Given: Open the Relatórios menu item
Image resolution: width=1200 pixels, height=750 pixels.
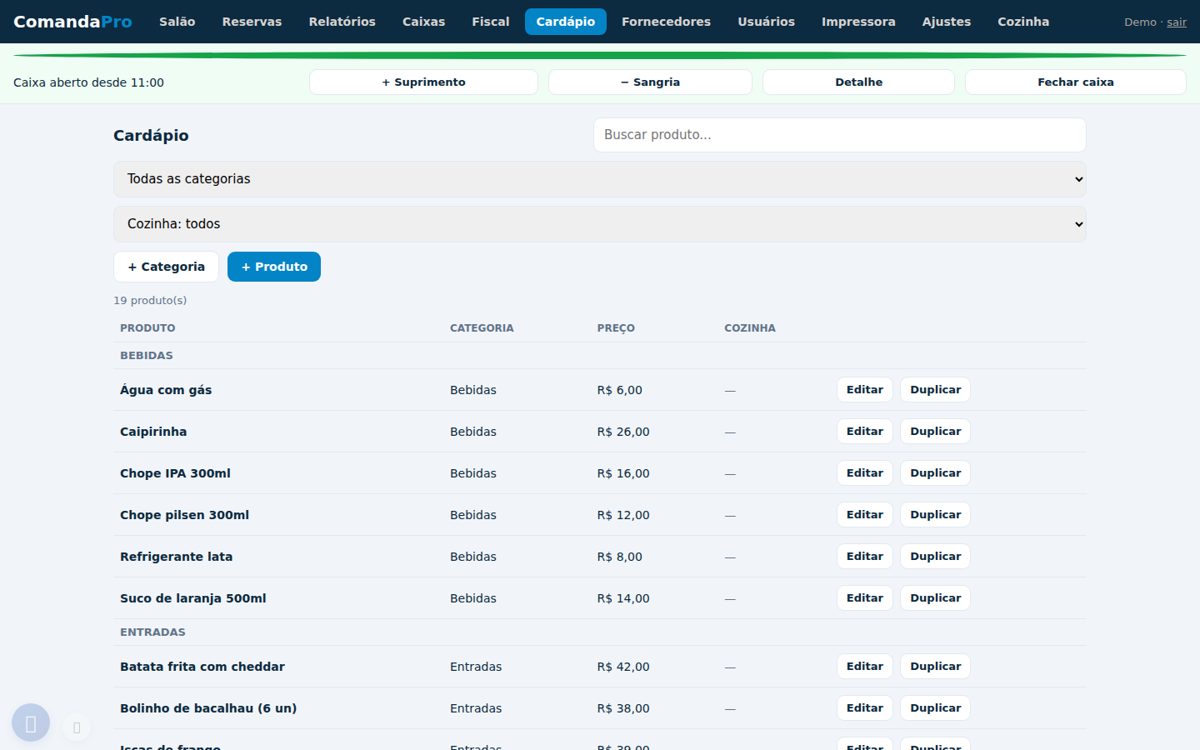Looking at the screenshot, I should click(342, 21).
